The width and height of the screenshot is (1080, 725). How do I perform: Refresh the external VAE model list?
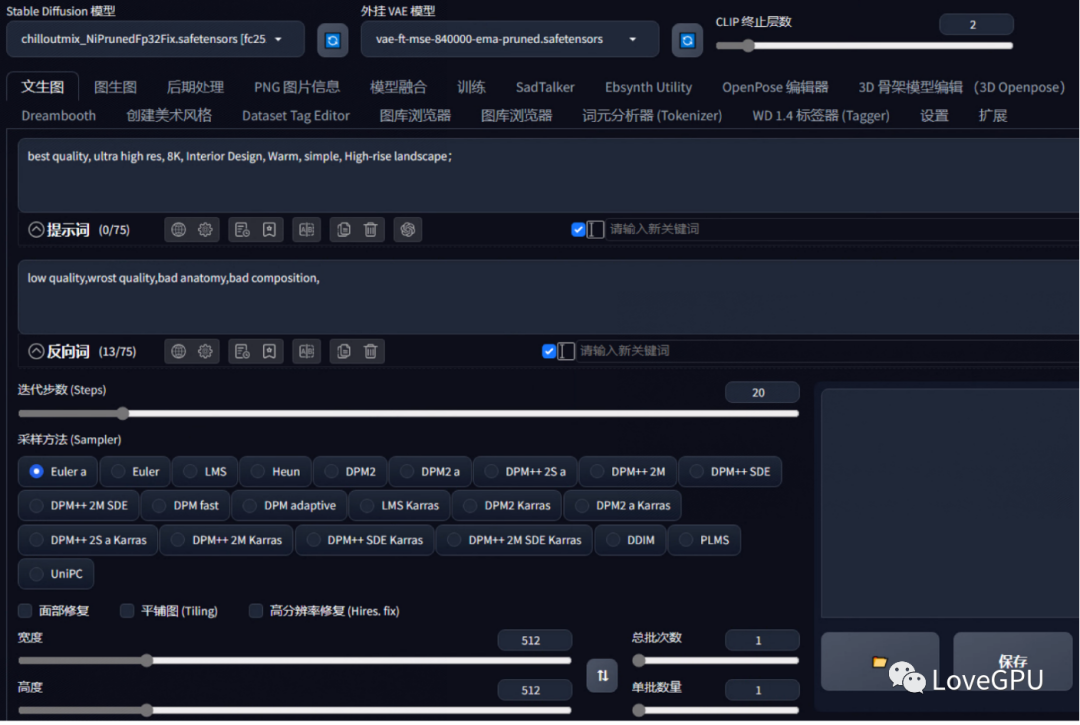(x=687, y=40)
